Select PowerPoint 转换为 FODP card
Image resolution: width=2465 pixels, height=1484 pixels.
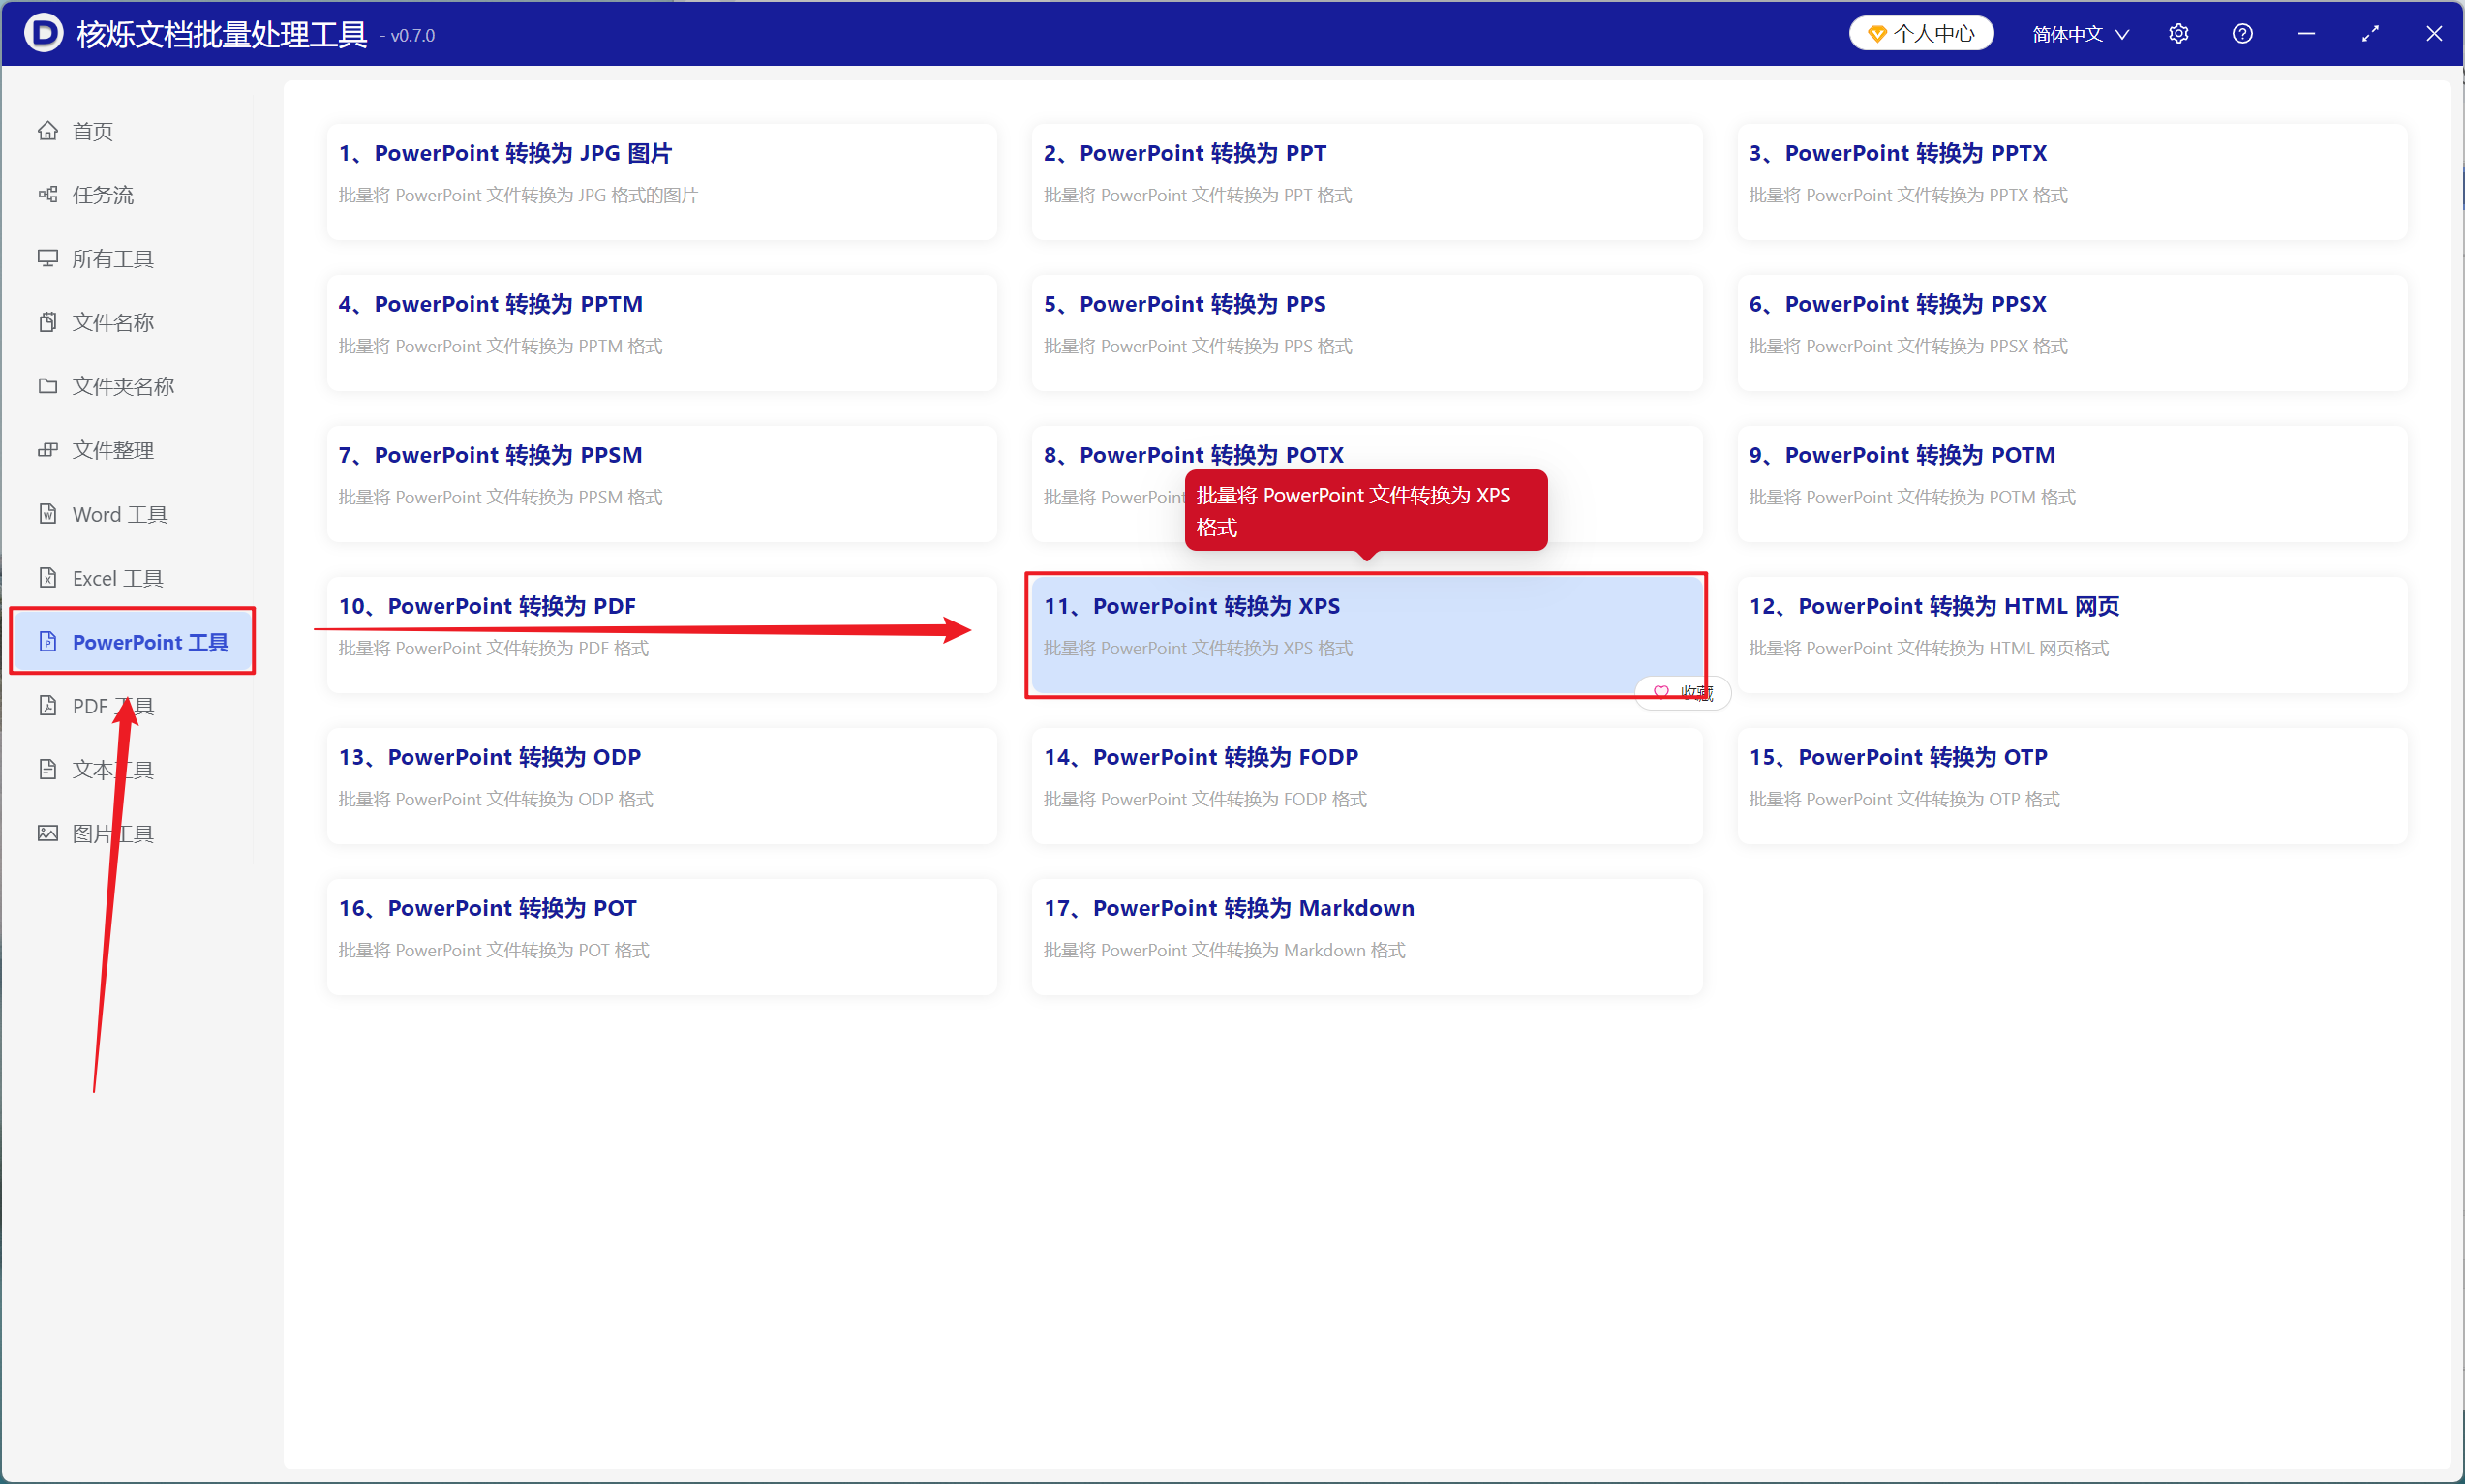point(1366,786)
